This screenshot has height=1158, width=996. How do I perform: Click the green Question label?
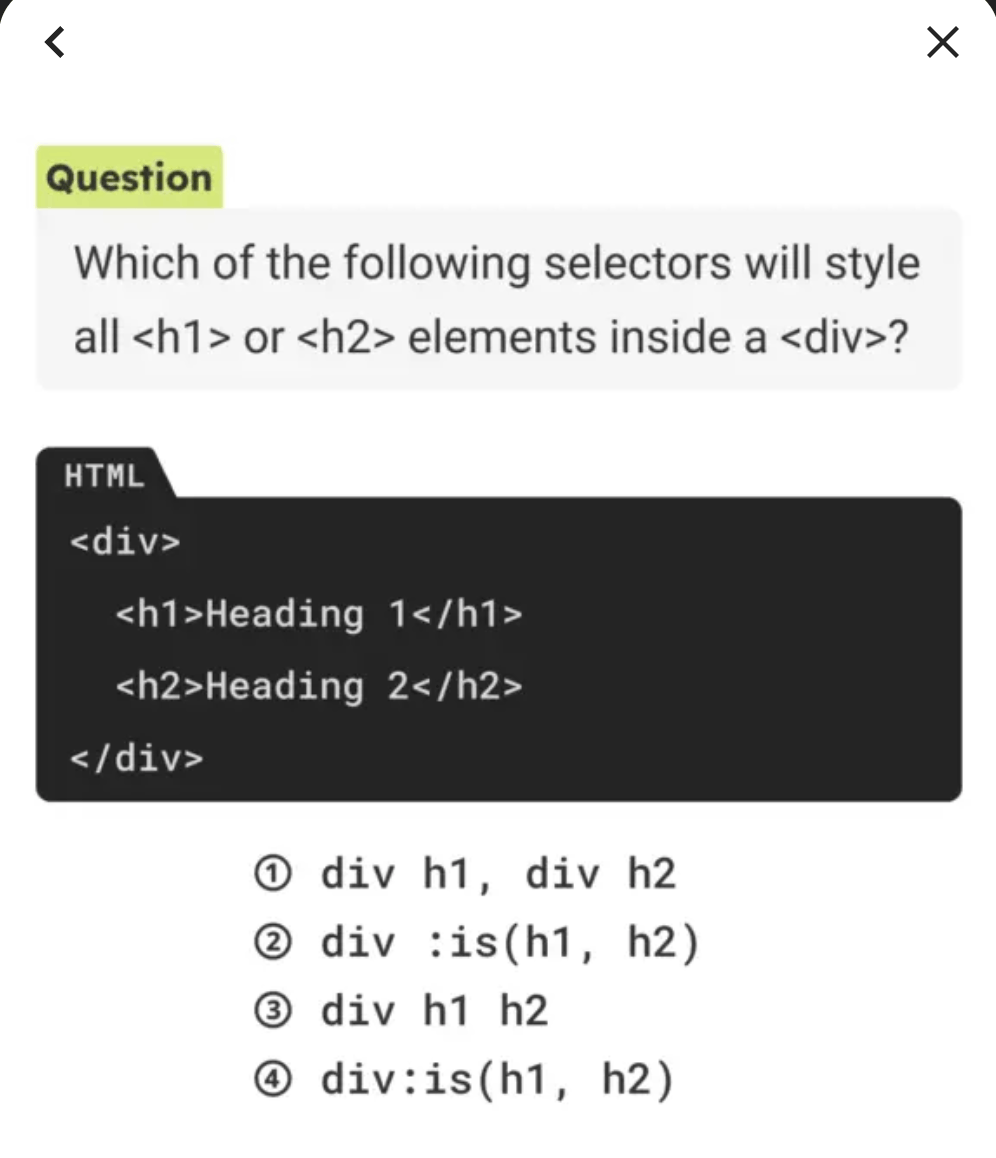tap(129, 178)
